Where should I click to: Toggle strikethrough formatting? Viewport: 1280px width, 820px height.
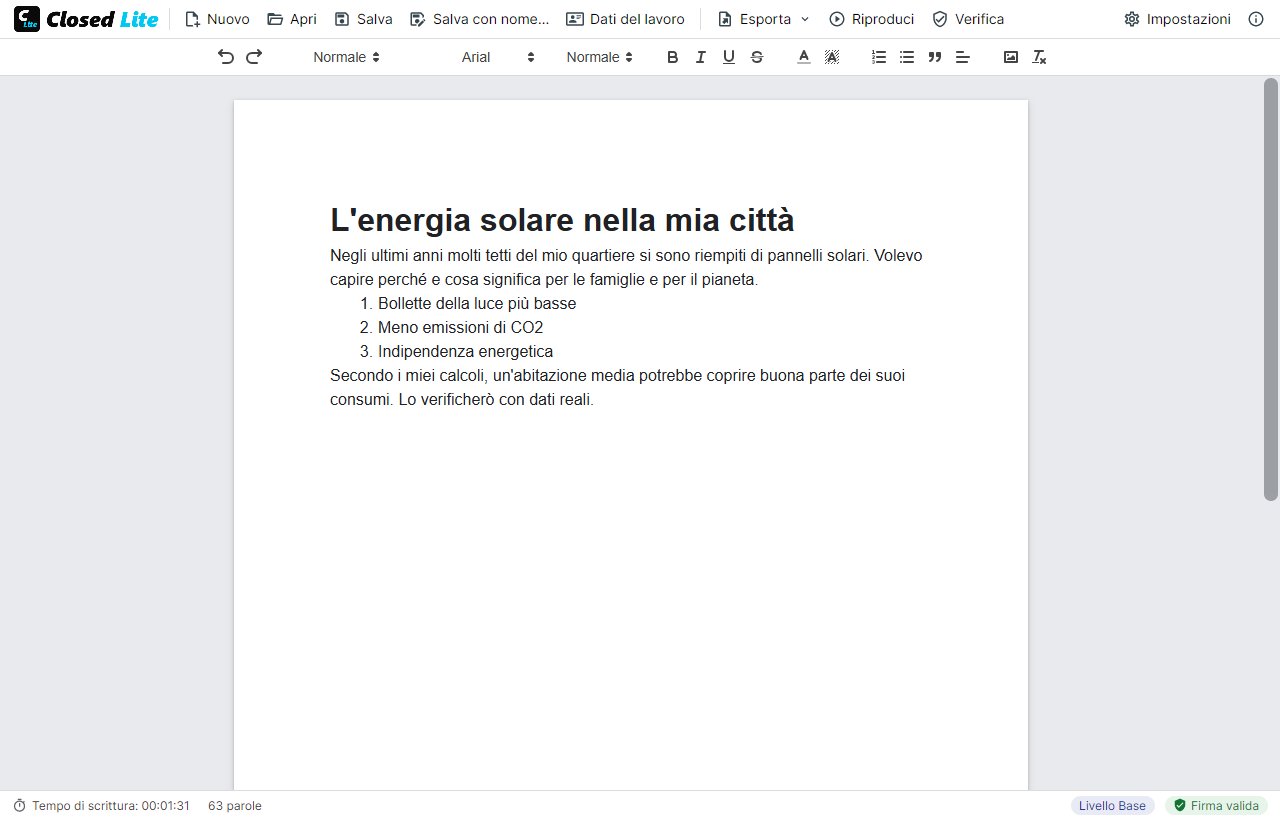point(756,57)
